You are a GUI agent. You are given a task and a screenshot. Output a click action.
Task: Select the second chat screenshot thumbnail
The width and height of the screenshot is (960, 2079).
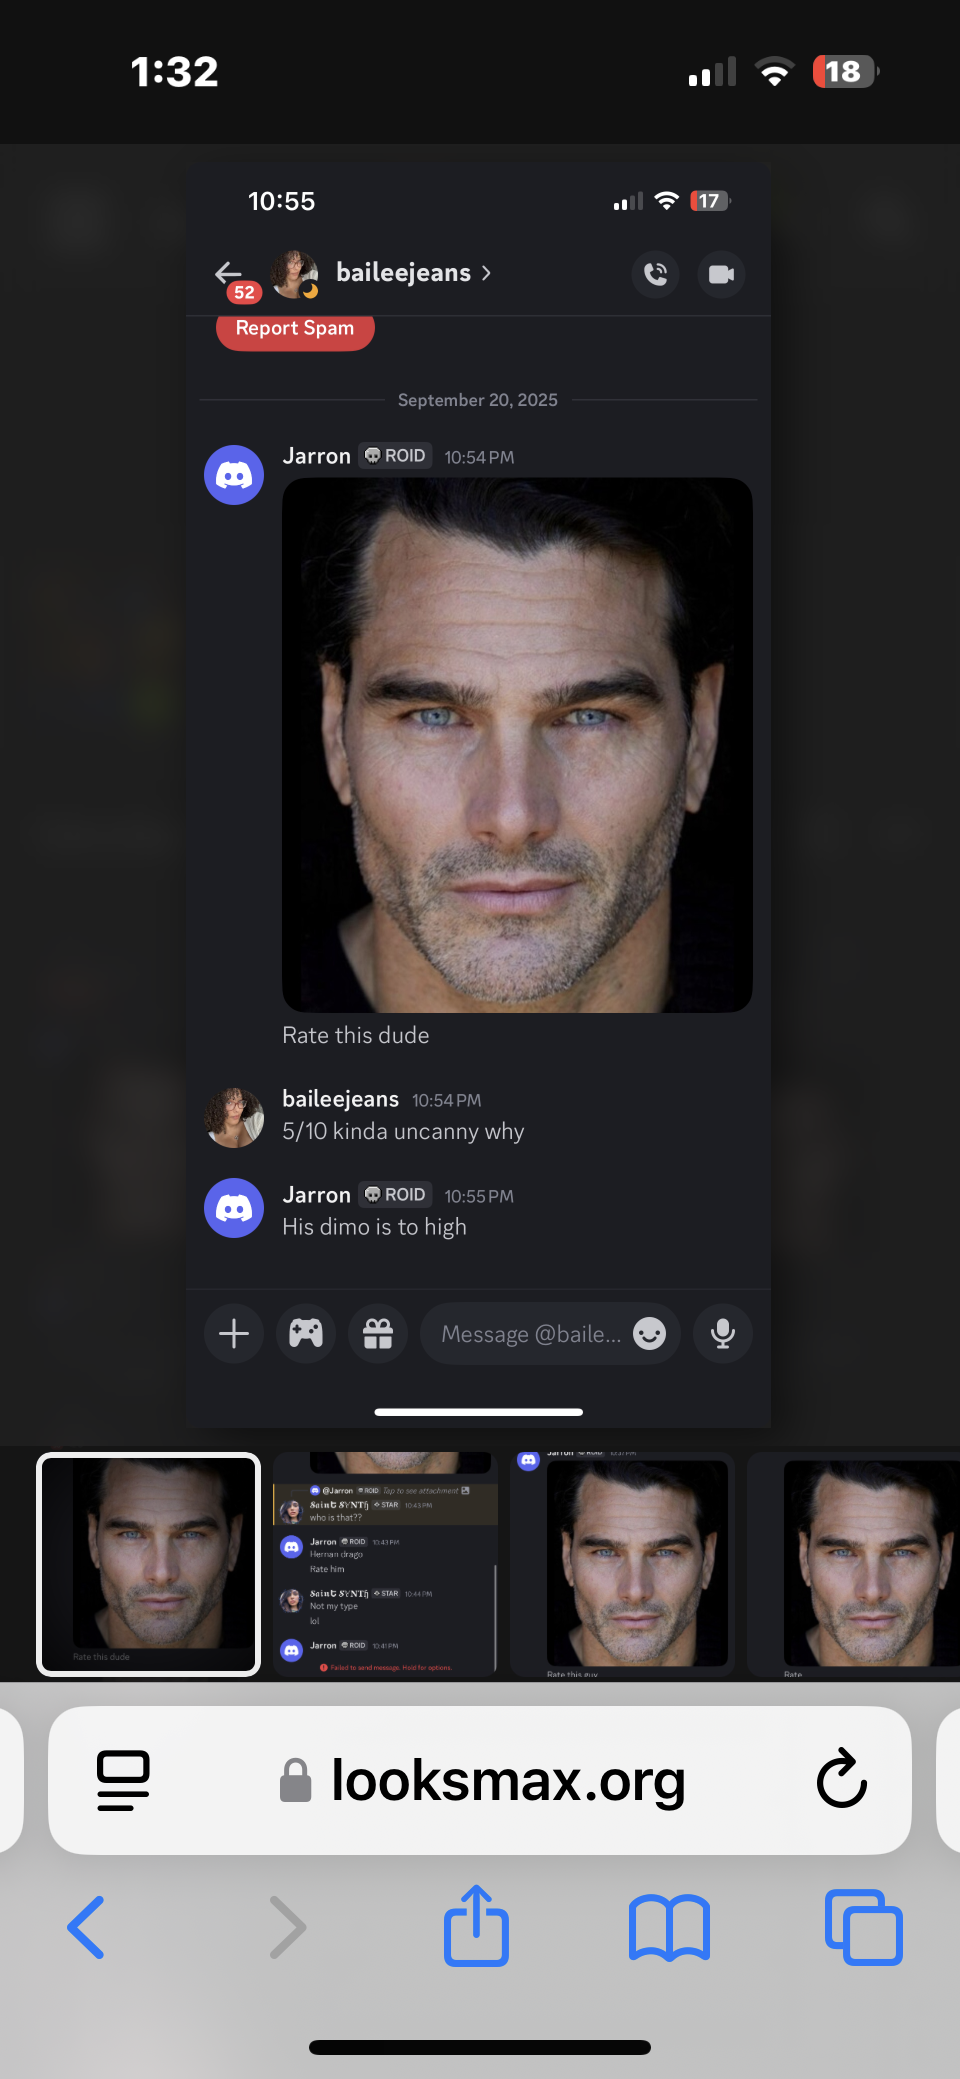tap(385, 1564)
